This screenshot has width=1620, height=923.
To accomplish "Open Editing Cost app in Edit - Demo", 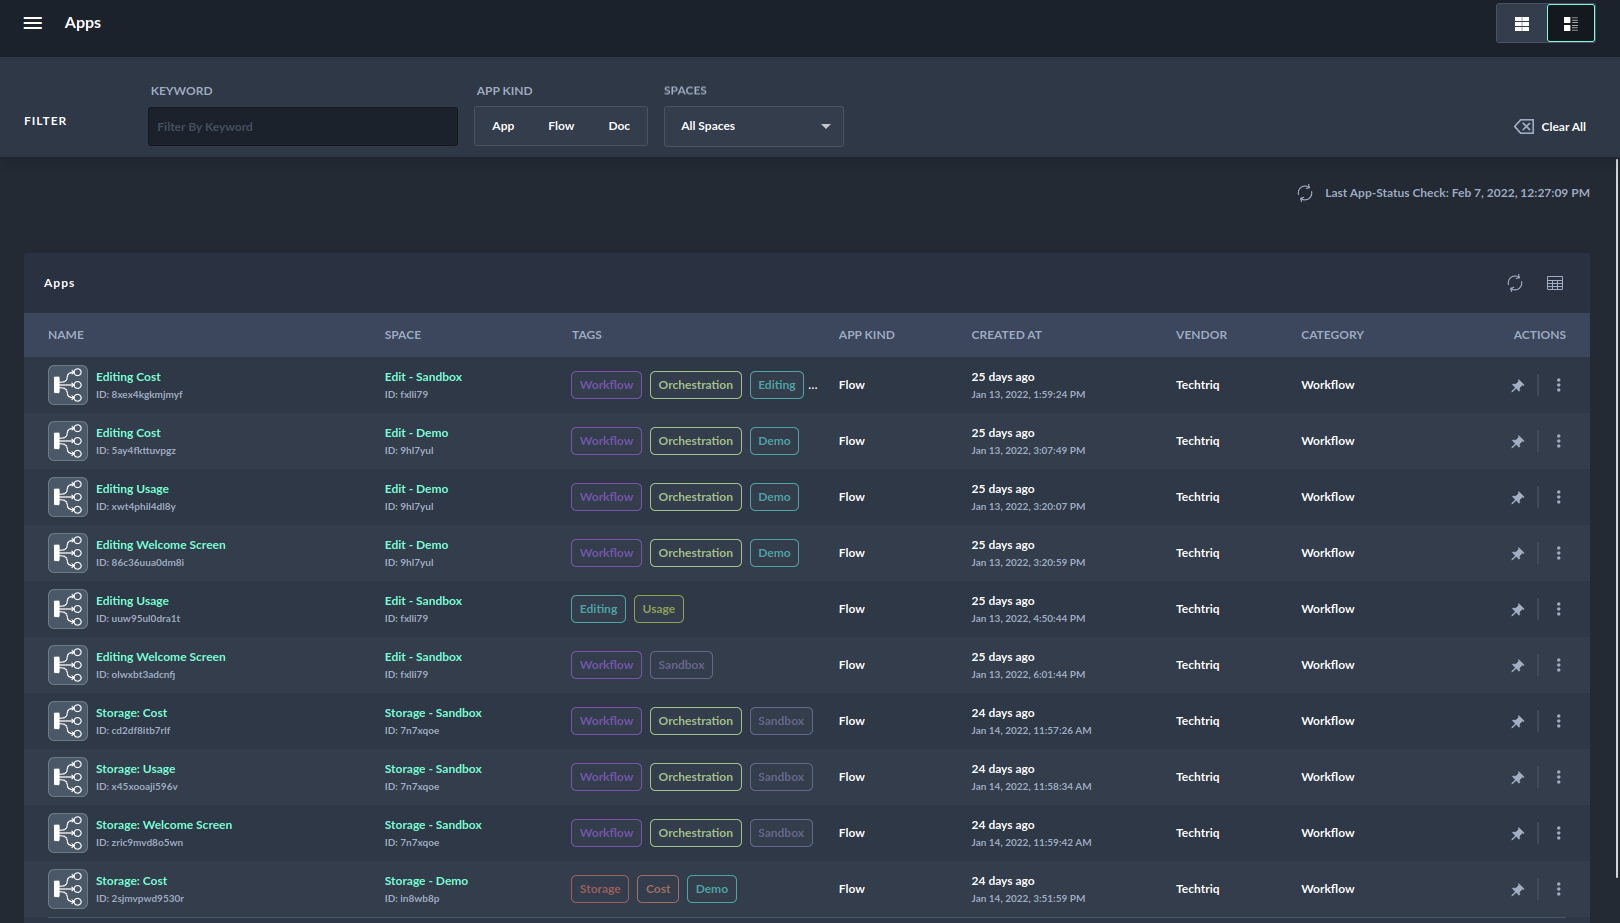I will click(128, 433).
